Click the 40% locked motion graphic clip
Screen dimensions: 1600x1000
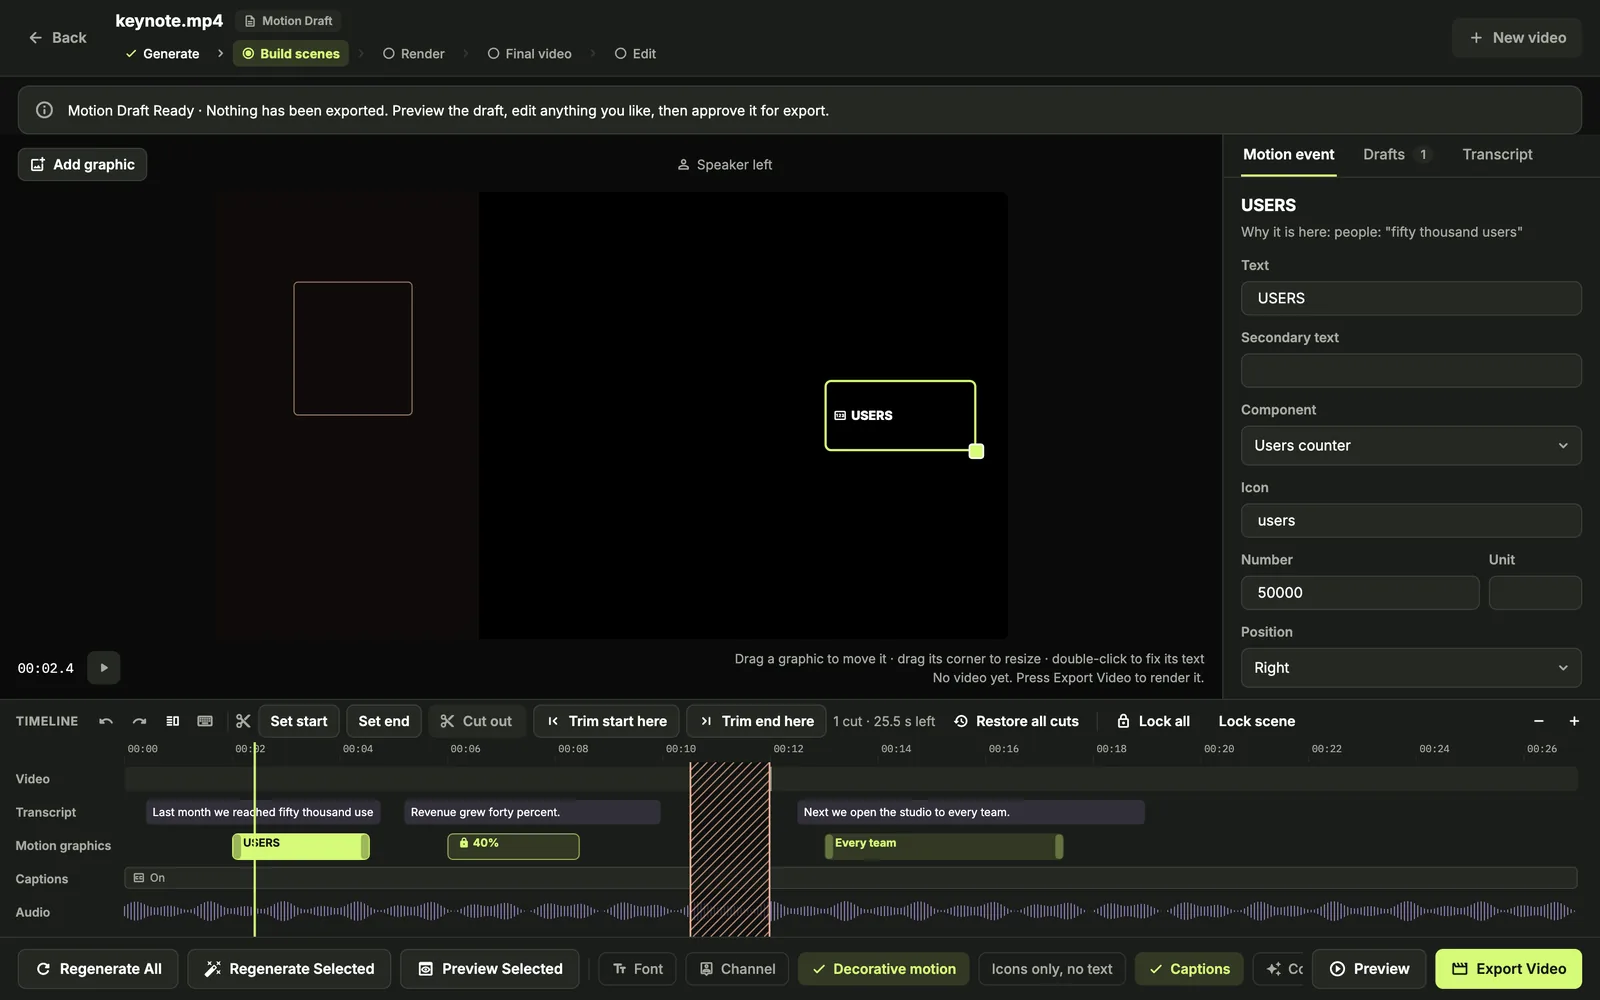(x=513, y=846)
